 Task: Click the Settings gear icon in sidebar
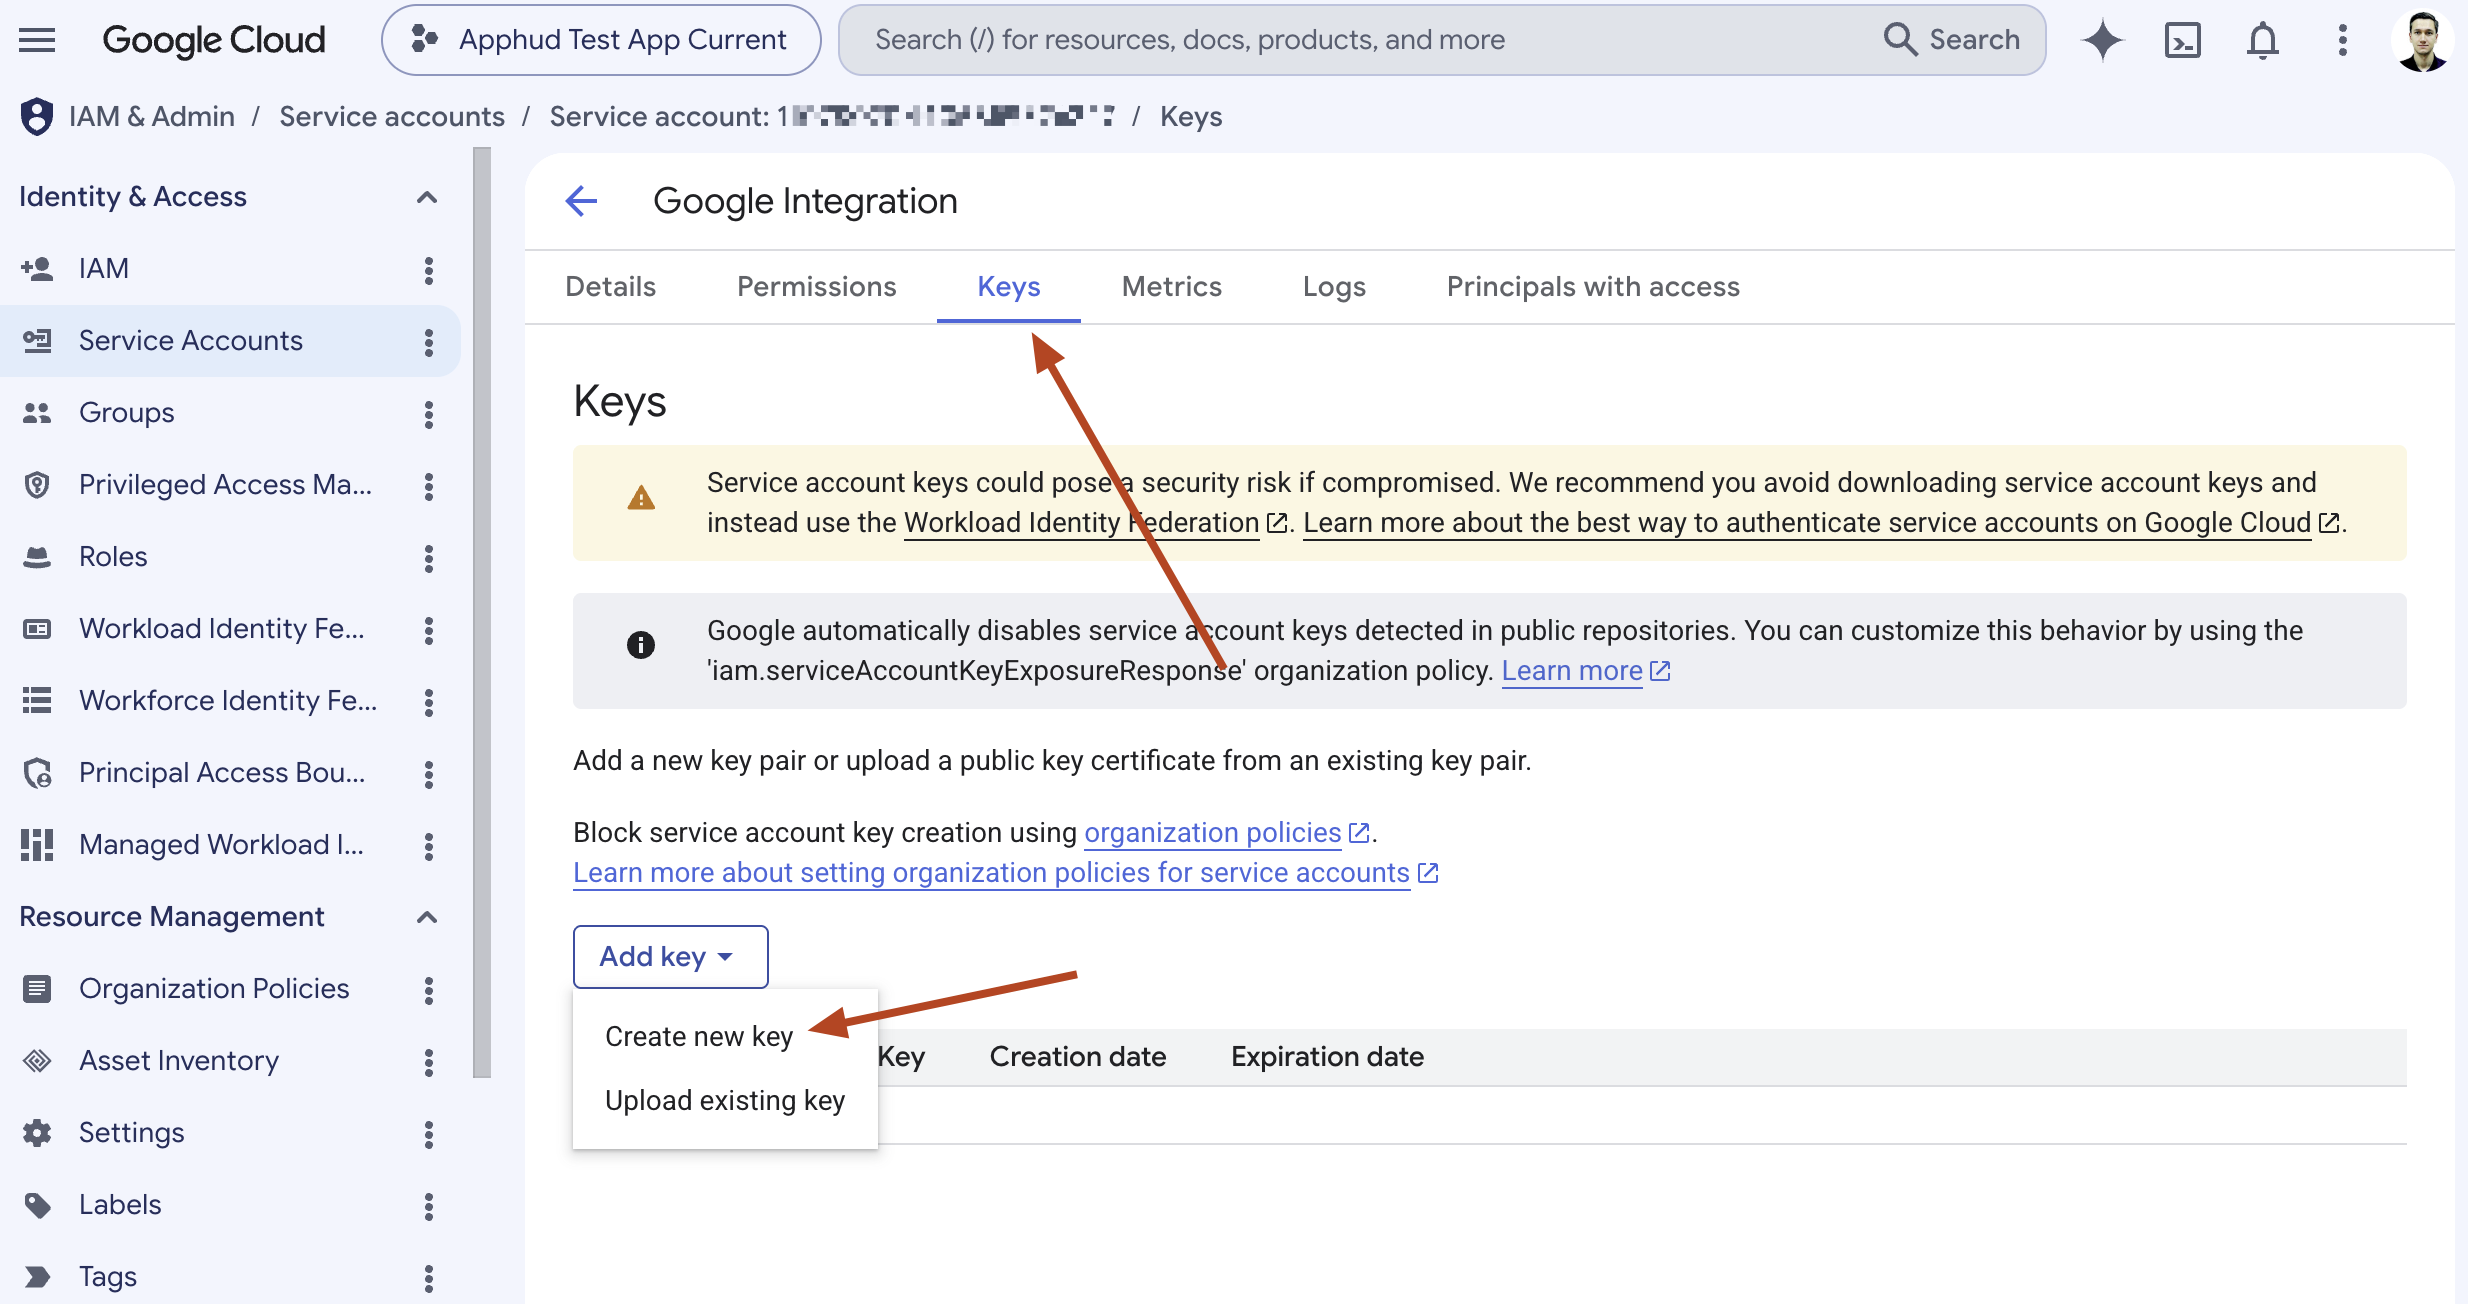(37, 1132)
